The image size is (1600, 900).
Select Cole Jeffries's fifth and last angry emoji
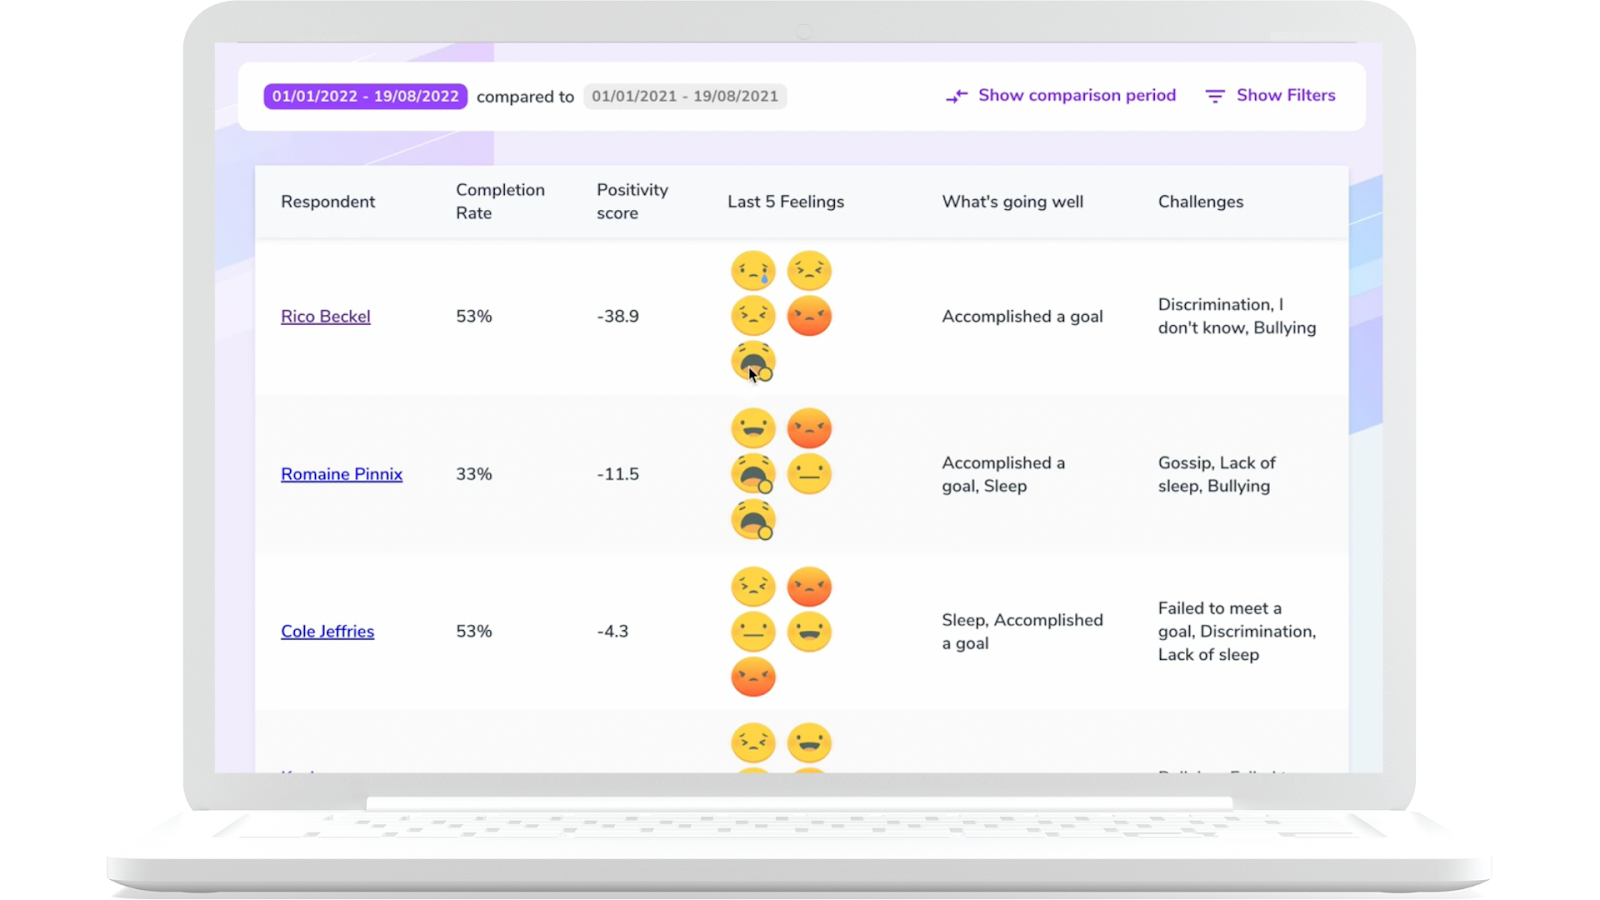click(753, 677)
